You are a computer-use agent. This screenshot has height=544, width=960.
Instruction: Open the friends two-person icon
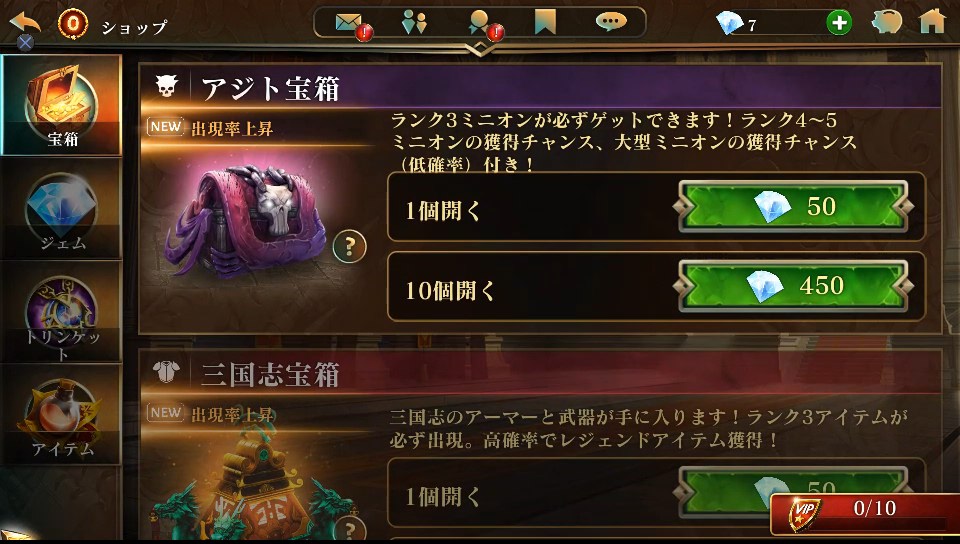coord(414,23)
